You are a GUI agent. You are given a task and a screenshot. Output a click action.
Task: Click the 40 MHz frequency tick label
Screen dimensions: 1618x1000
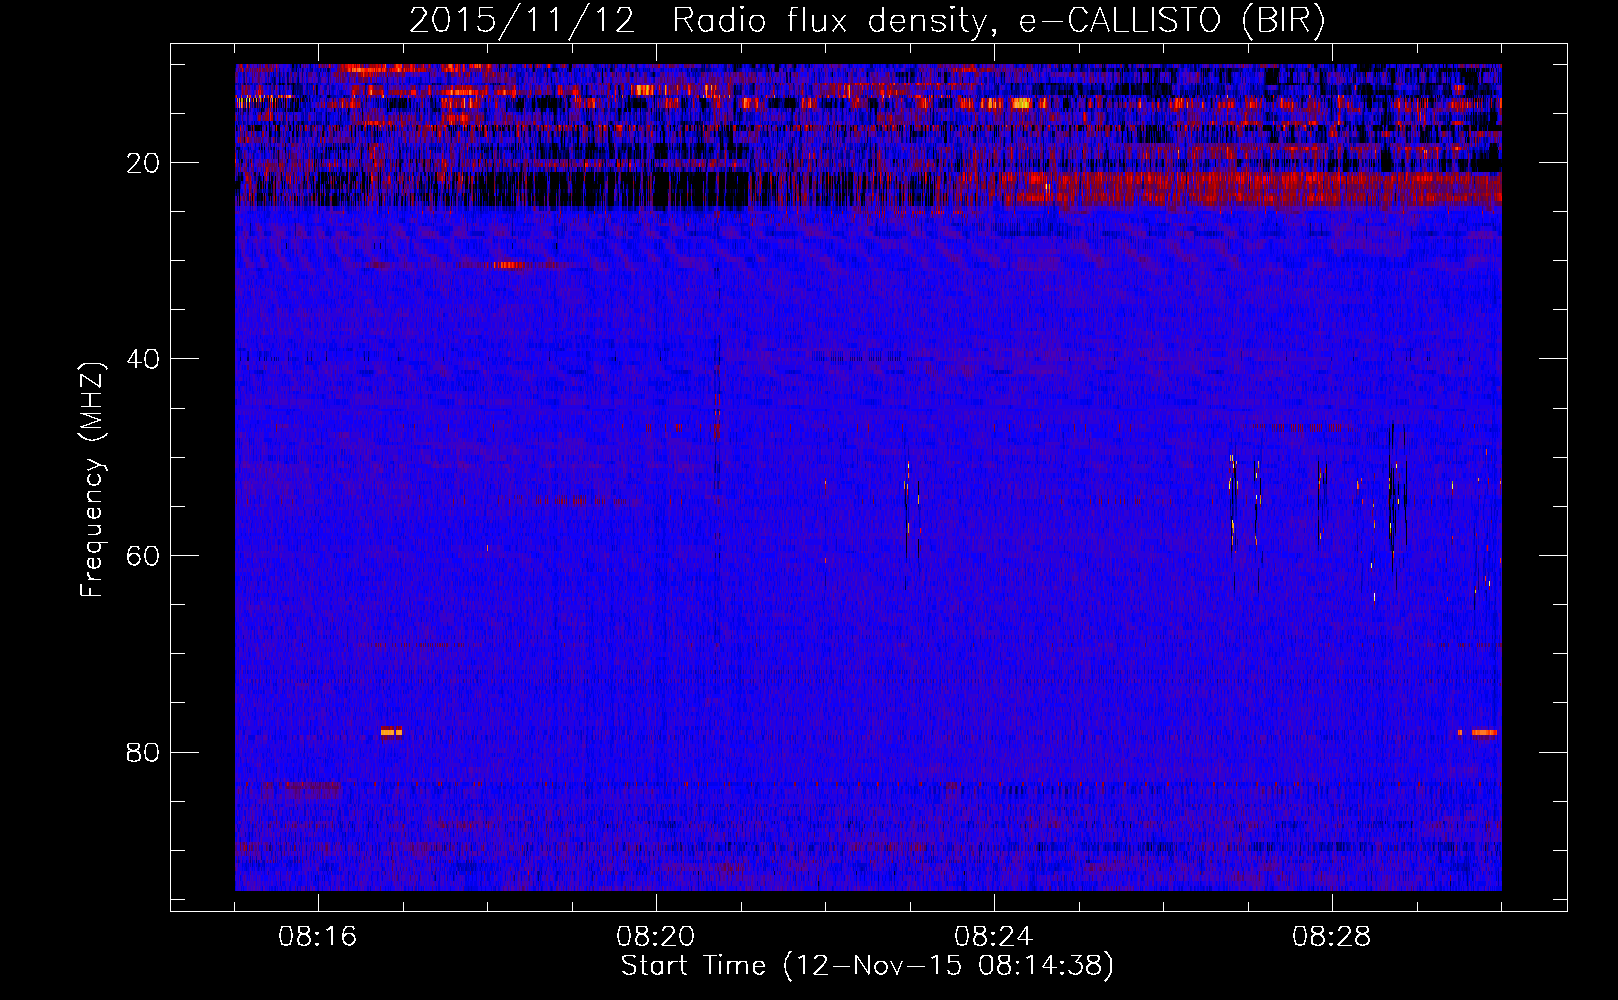pos(144,359)
